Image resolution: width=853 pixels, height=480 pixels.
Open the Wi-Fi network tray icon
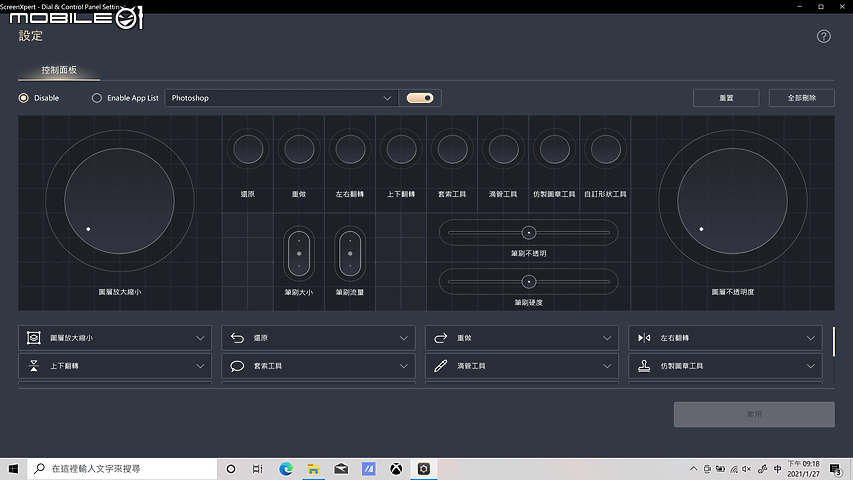pyautogui.click(x=734, y=469)
